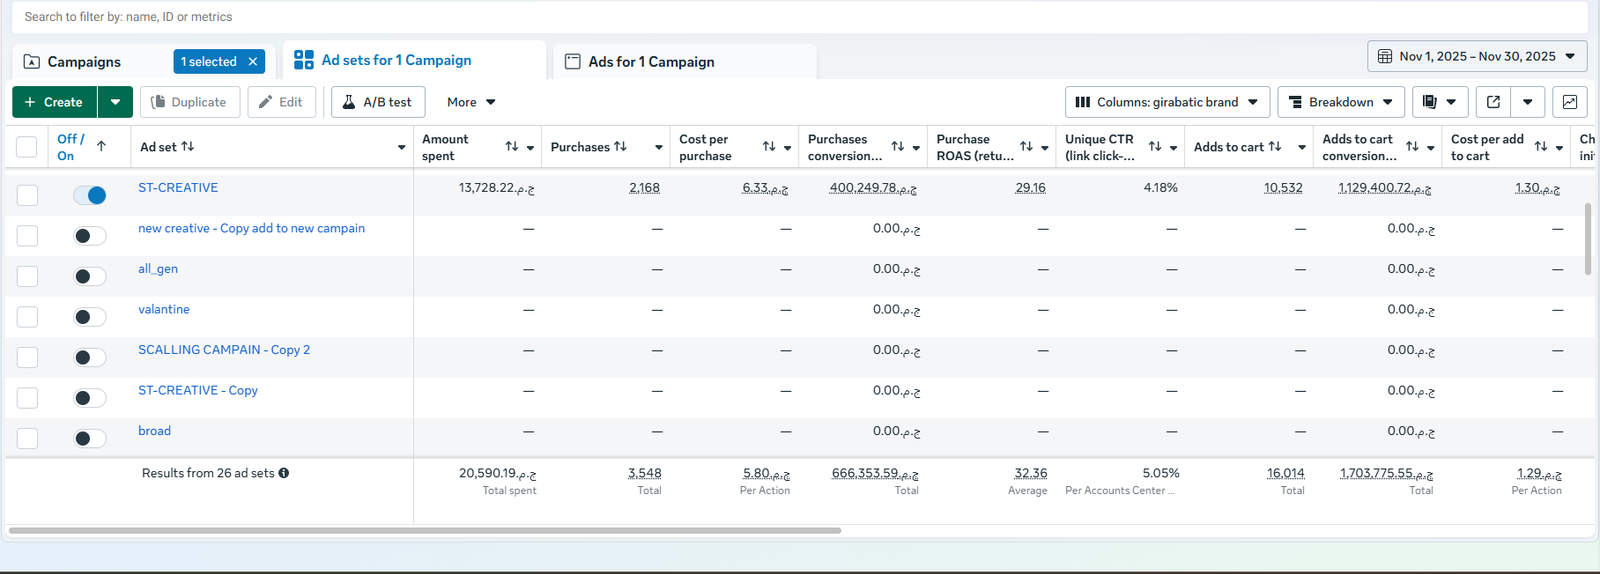
Task: Remove the 1 selected filter with X
Action: (x=253, y=62)
